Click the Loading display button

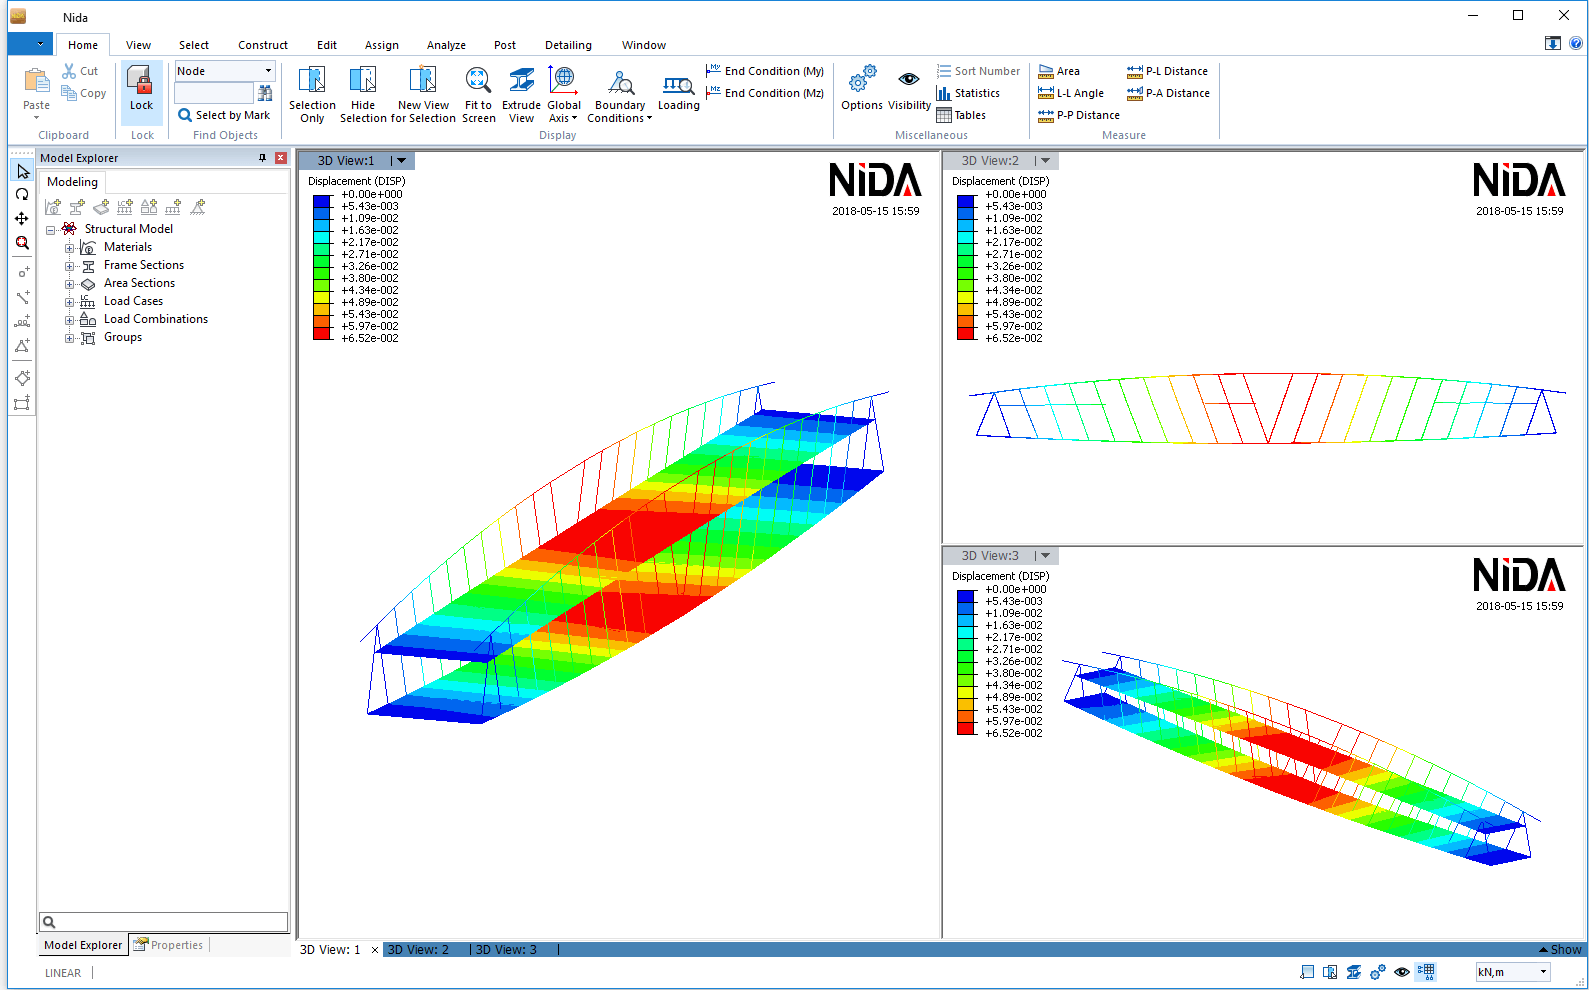[679, 92]
